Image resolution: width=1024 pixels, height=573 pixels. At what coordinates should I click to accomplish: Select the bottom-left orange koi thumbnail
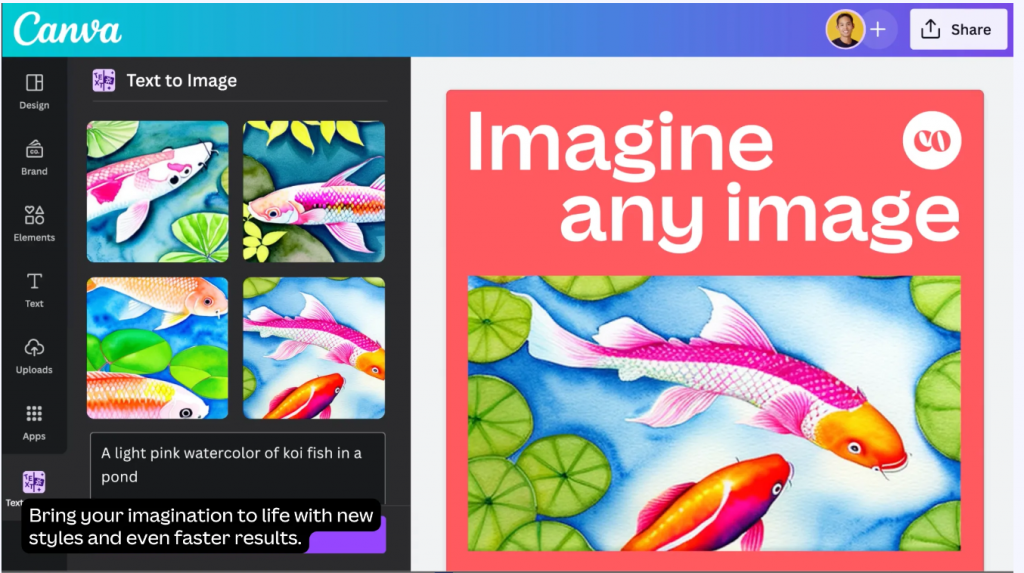click(x=157, y=348)
